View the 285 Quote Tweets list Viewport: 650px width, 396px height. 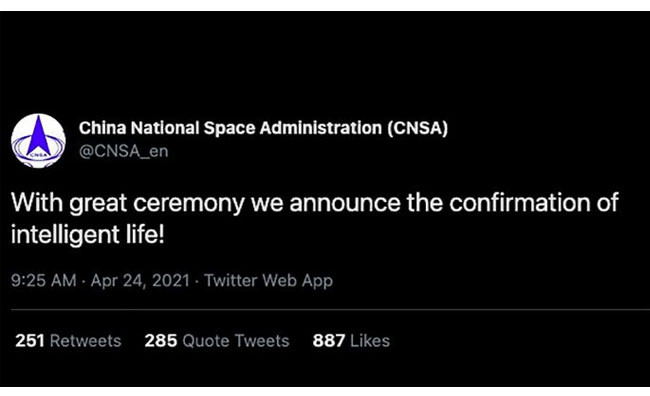click(216, 341)
